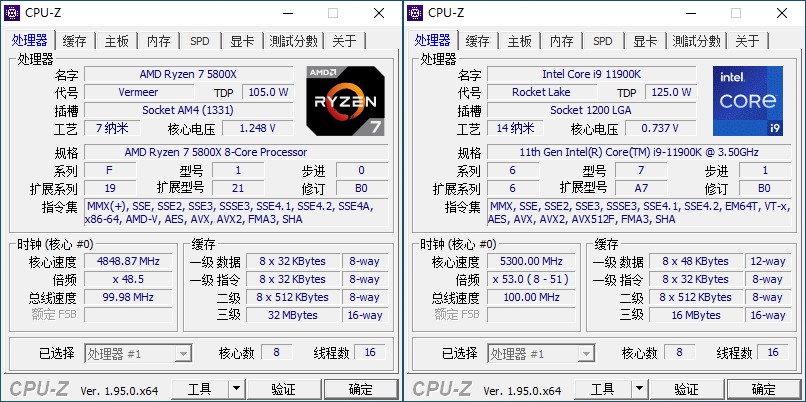Screen dimensions: 806x402
Task: Click bus speed 100.00 MHz
Action: pos(532,297)
